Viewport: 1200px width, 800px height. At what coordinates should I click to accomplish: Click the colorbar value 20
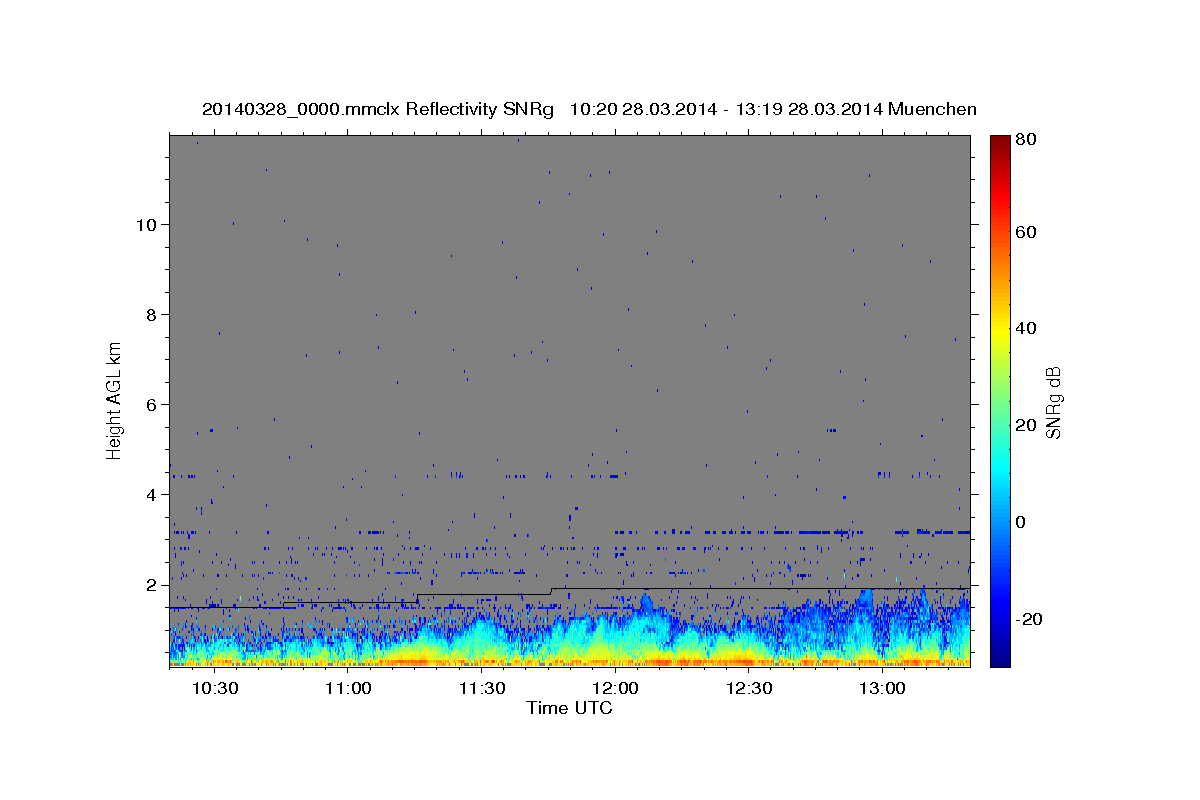tap(1025, 425)
